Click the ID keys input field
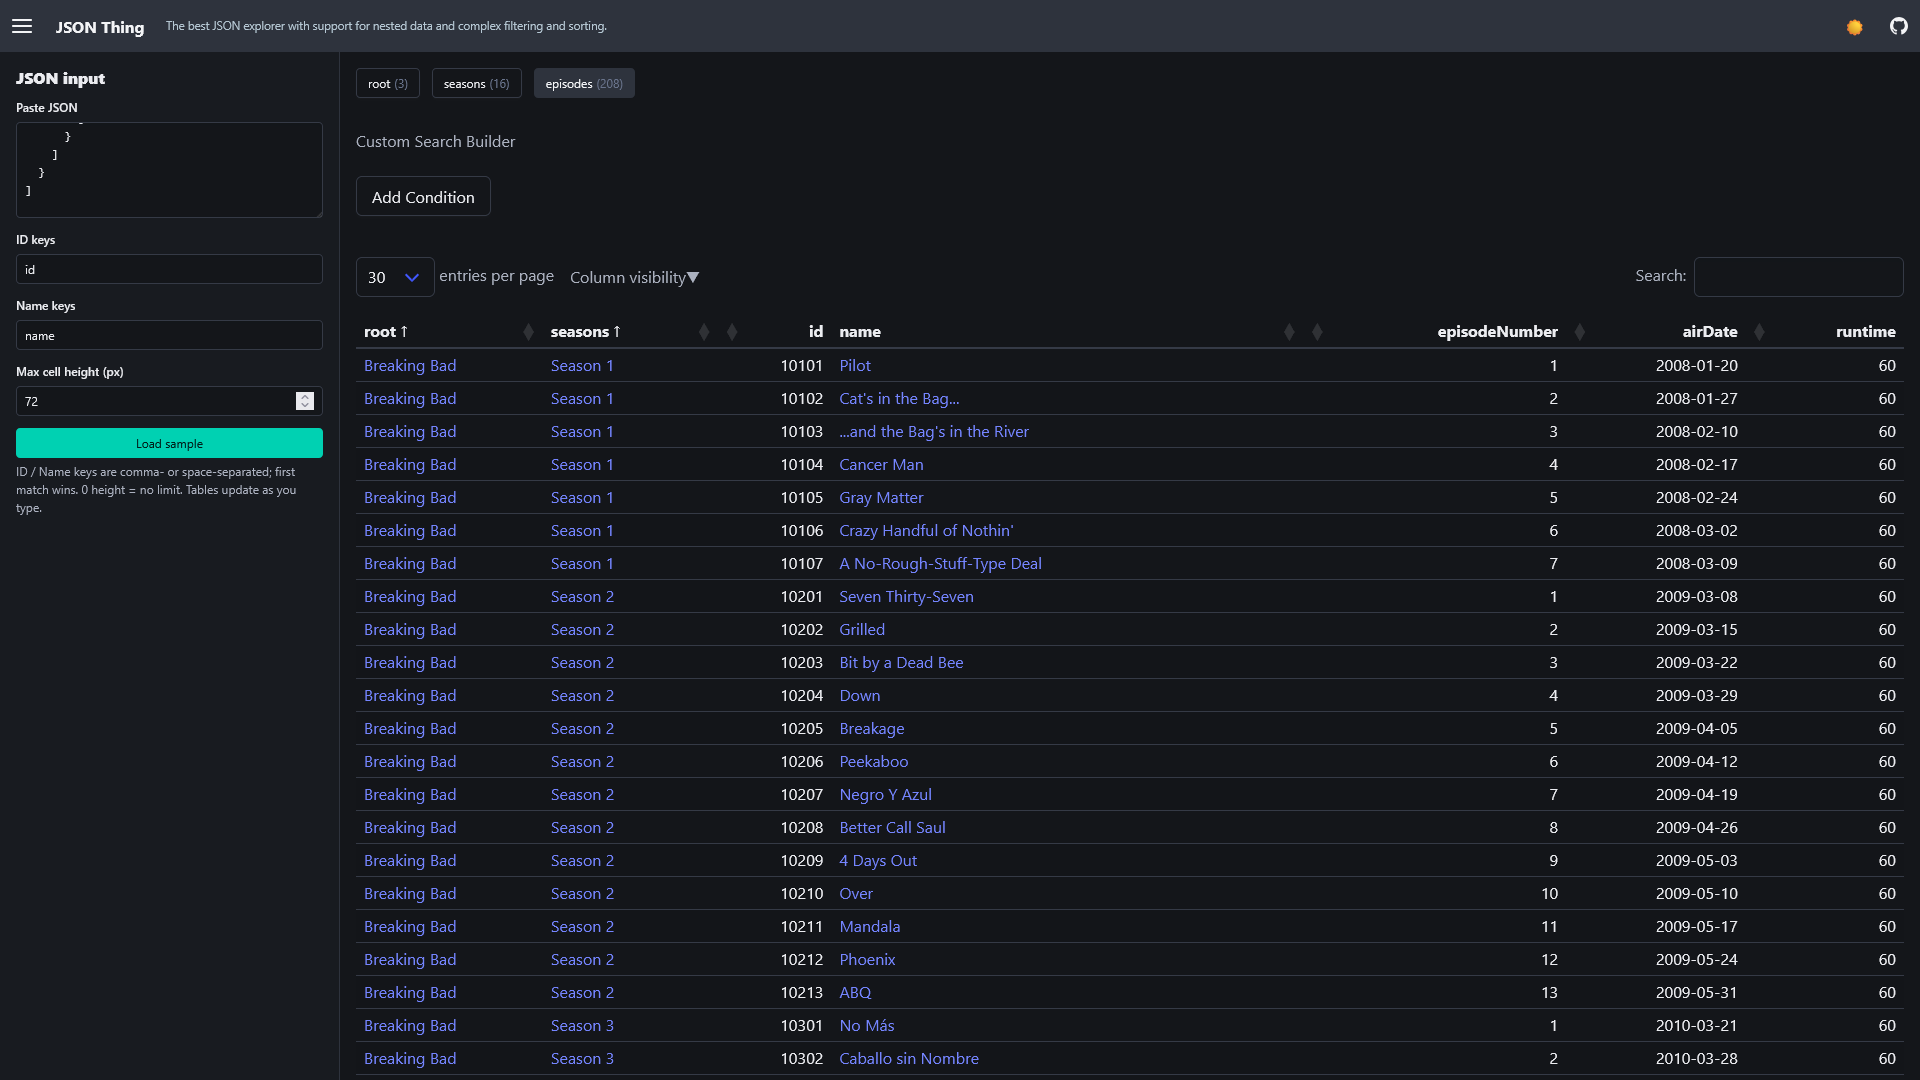 169,269
